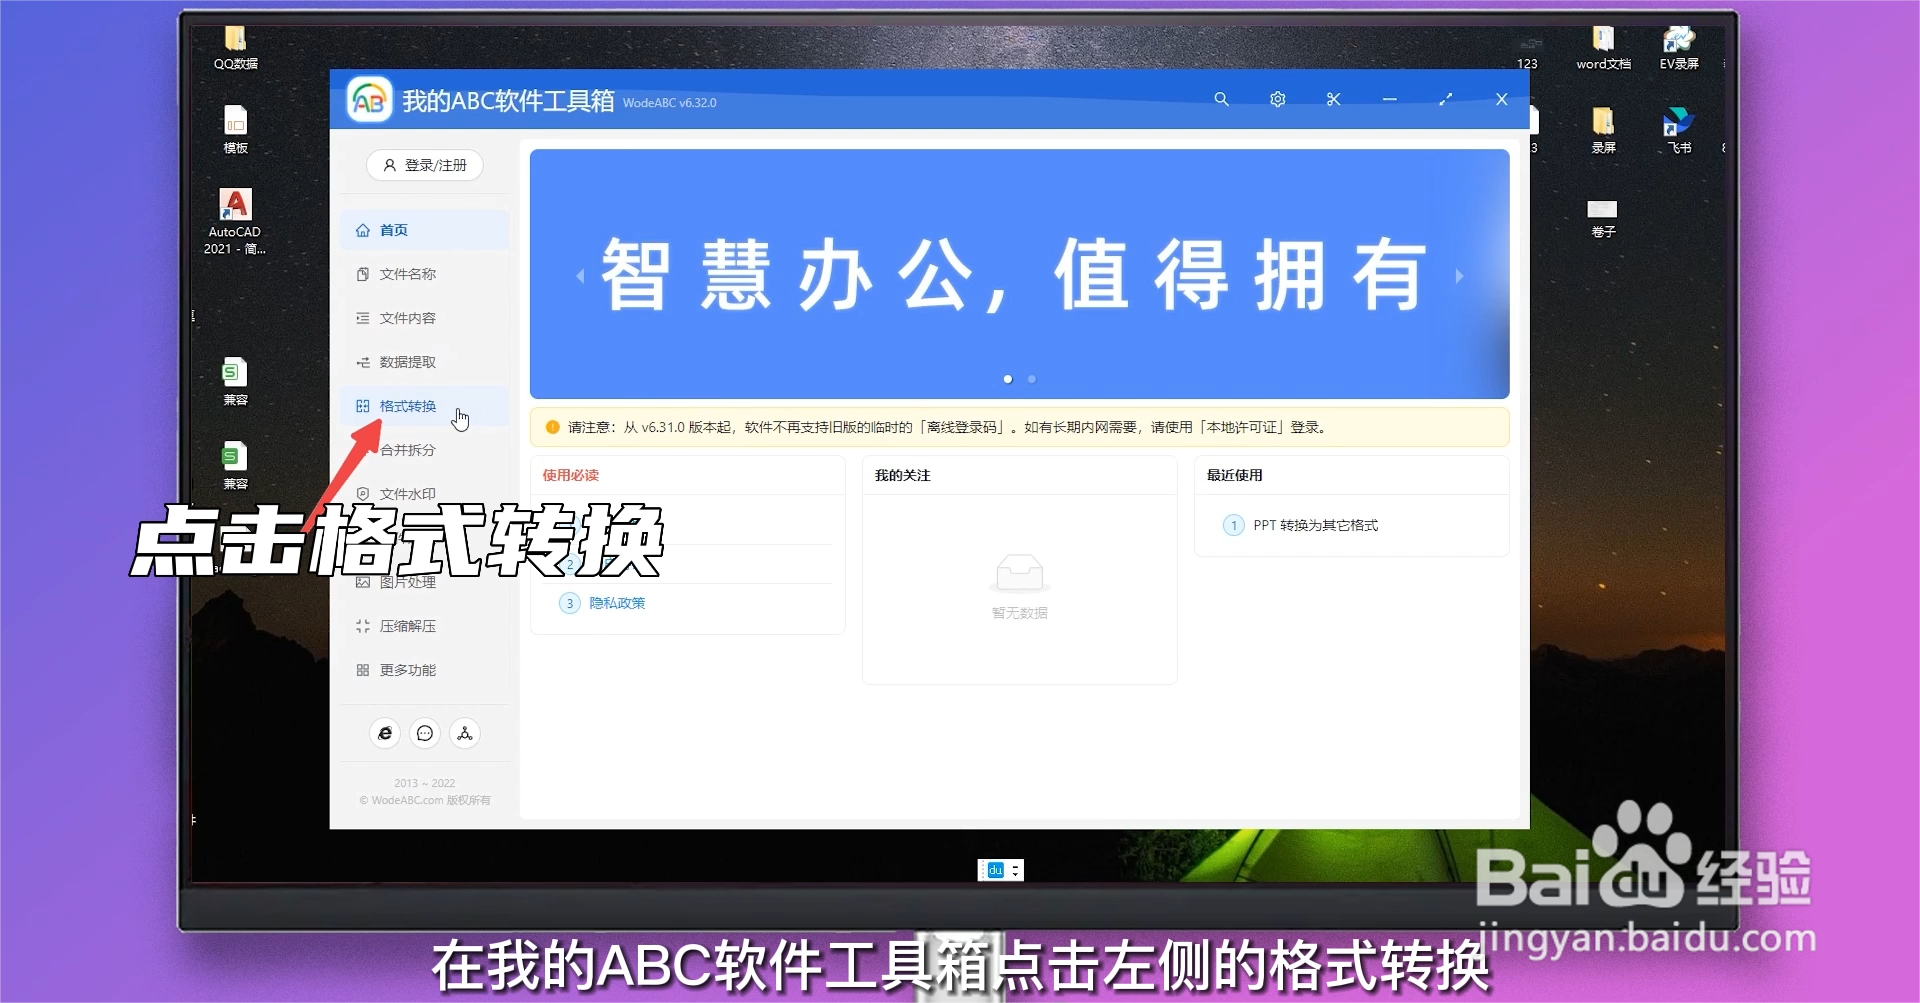The image size is (1920, 1003).
Task: Open 合并拆分 in the sidebar
Action: pyautogui.click(x=424, y=450)
